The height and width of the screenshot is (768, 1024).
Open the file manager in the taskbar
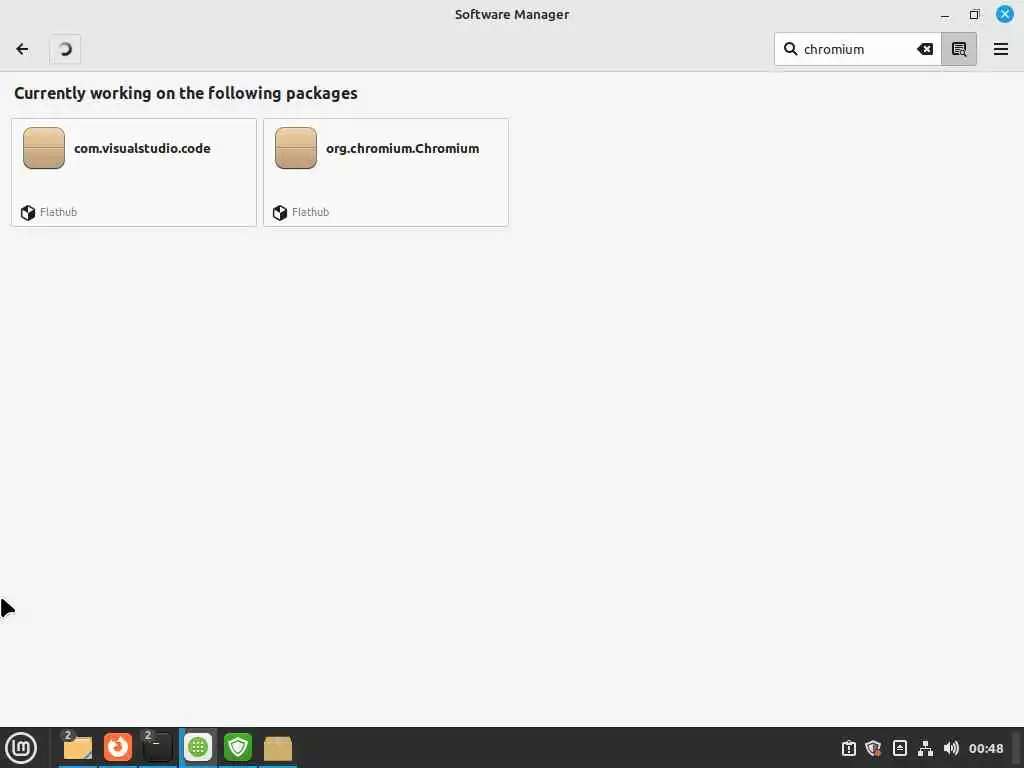(78, 748)
